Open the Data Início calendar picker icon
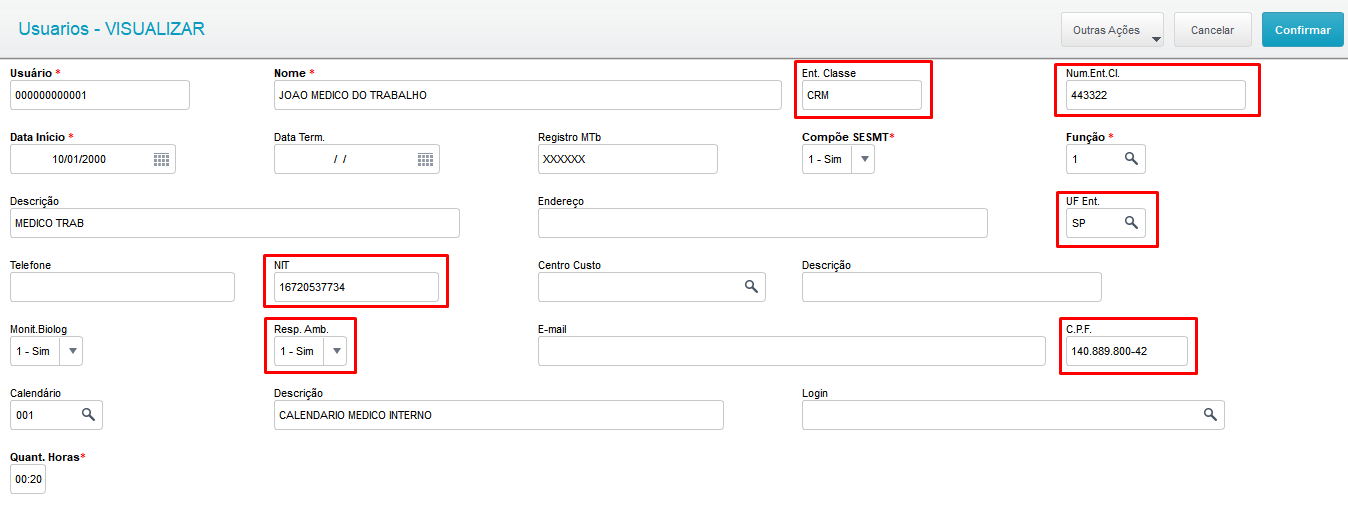 (161, 159)
